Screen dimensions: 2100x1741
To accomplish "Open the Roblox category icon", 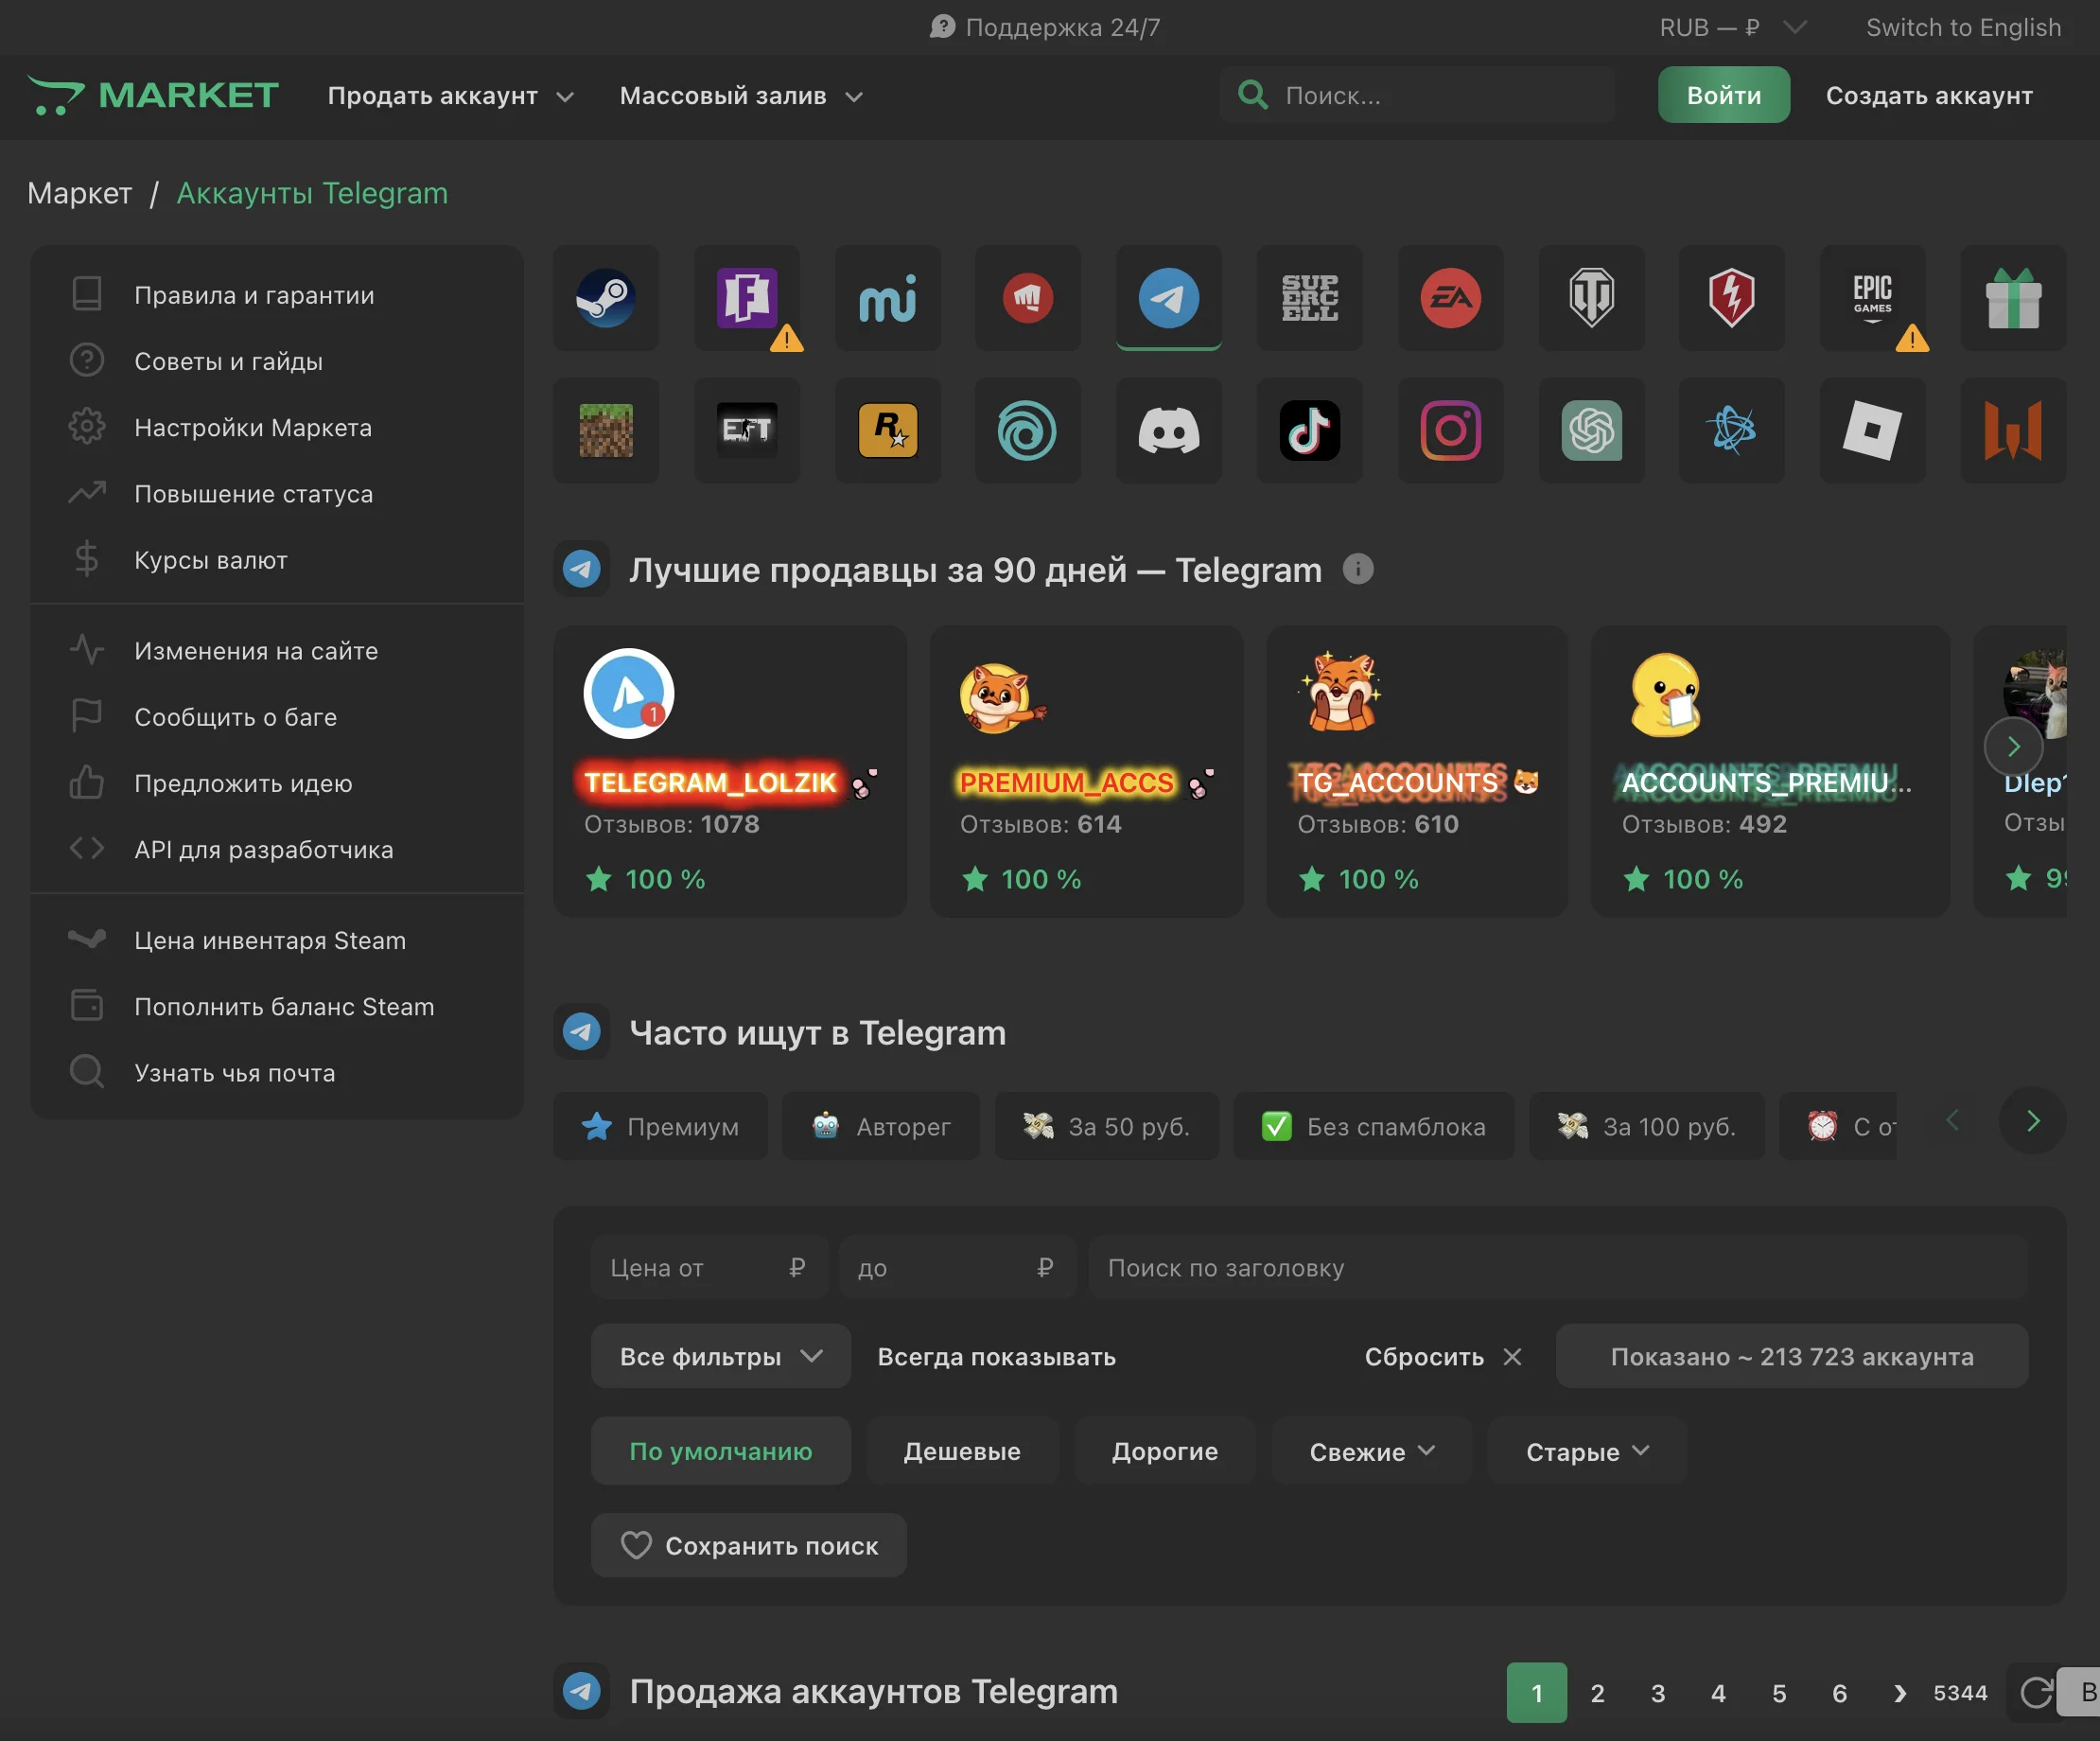I will coord(1873,431).
